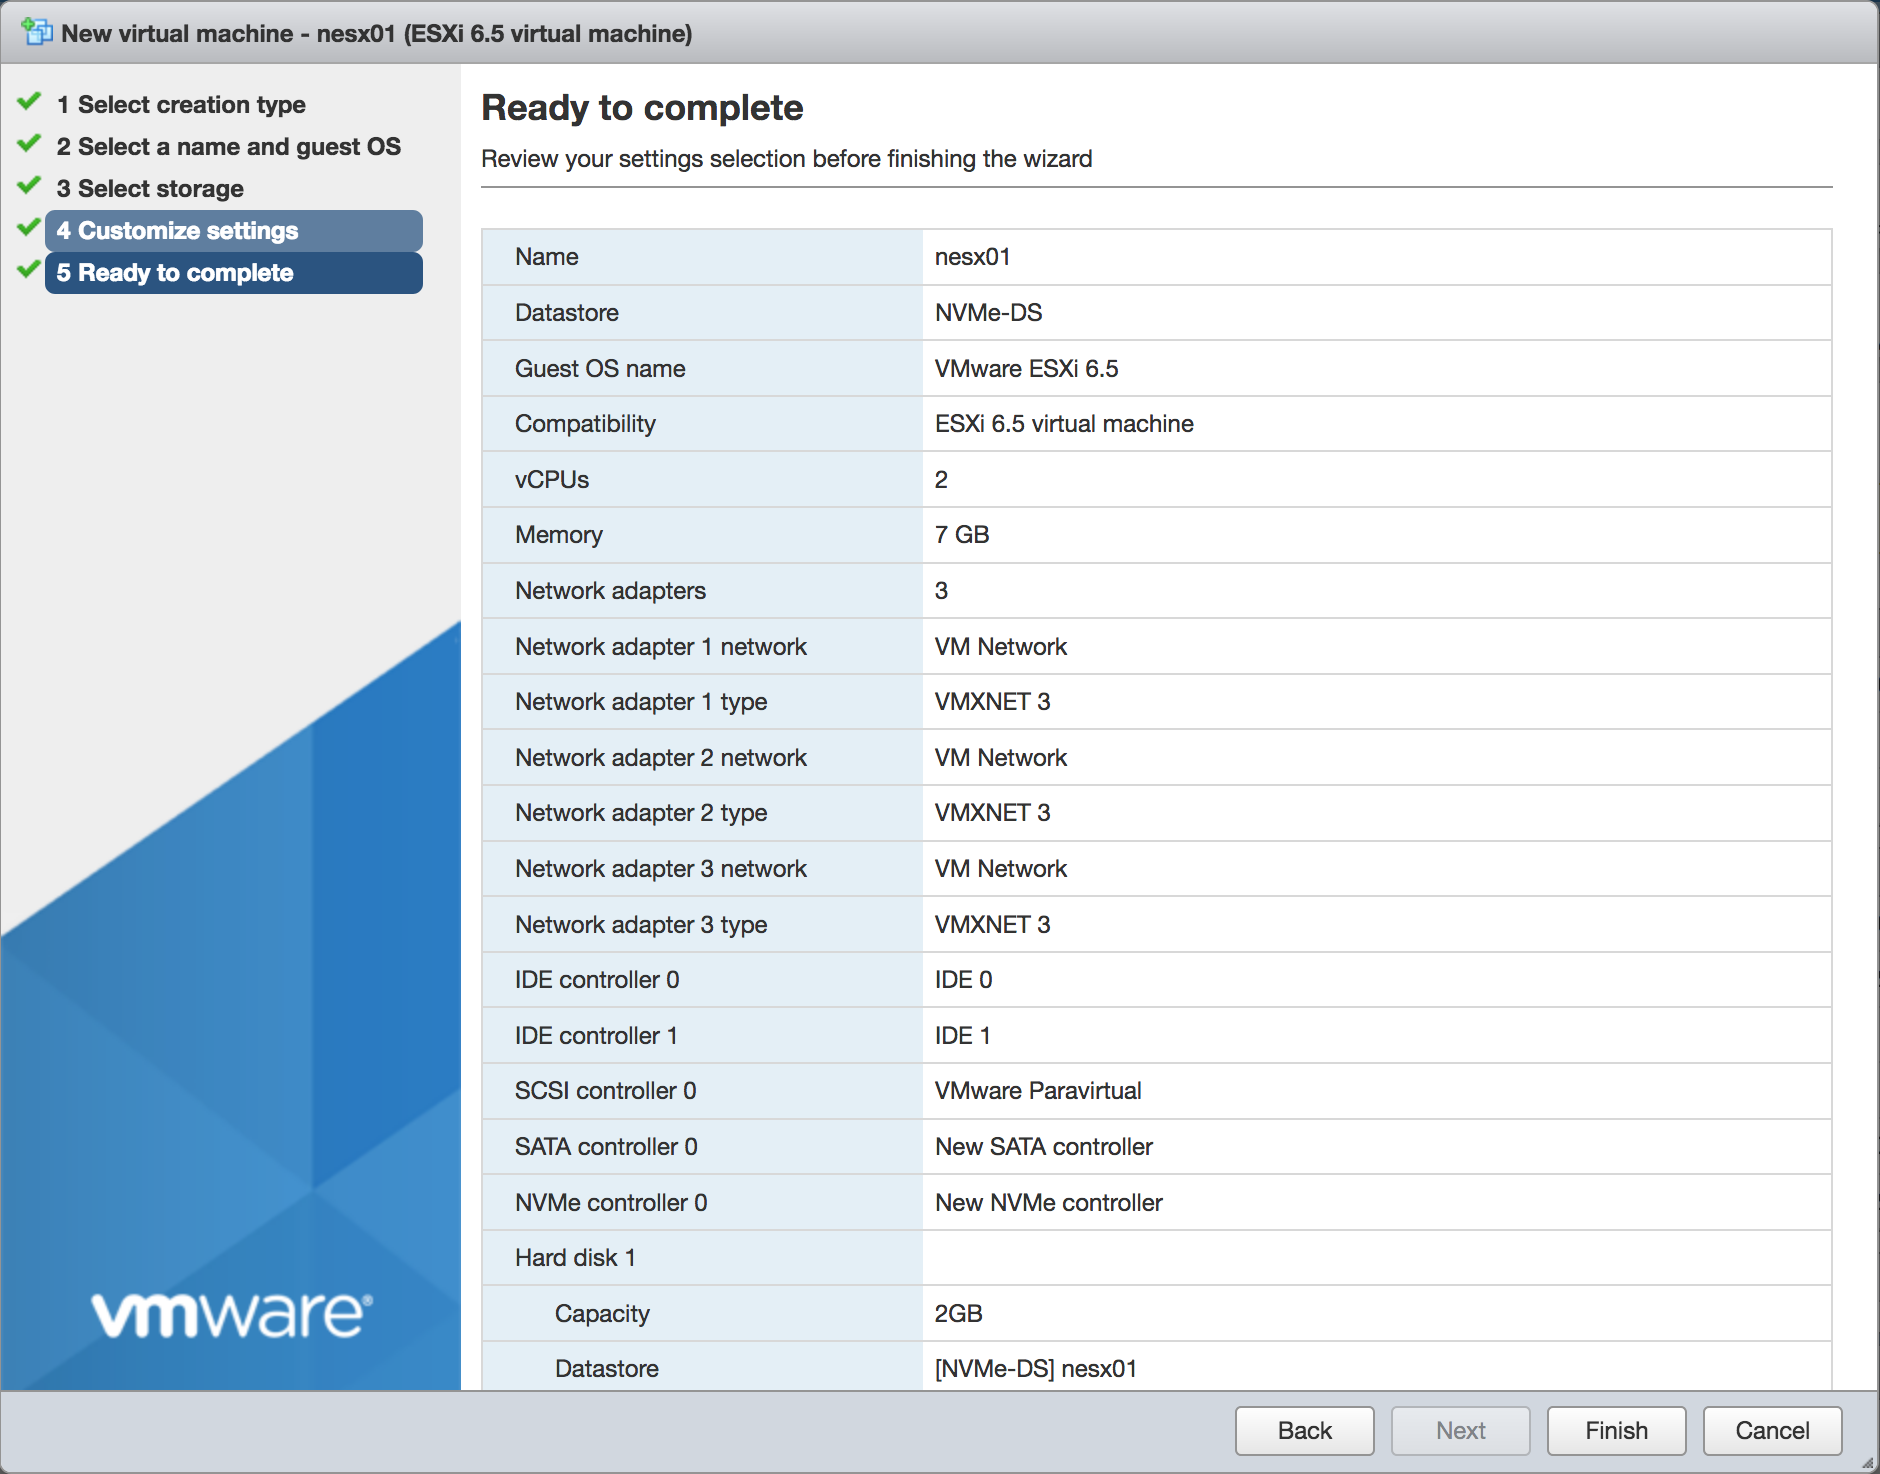Image resolution: width=1880 pixels, height=1474 pixels.
Task: Return to step 4 Customize settings
Action: click(233, 231)
